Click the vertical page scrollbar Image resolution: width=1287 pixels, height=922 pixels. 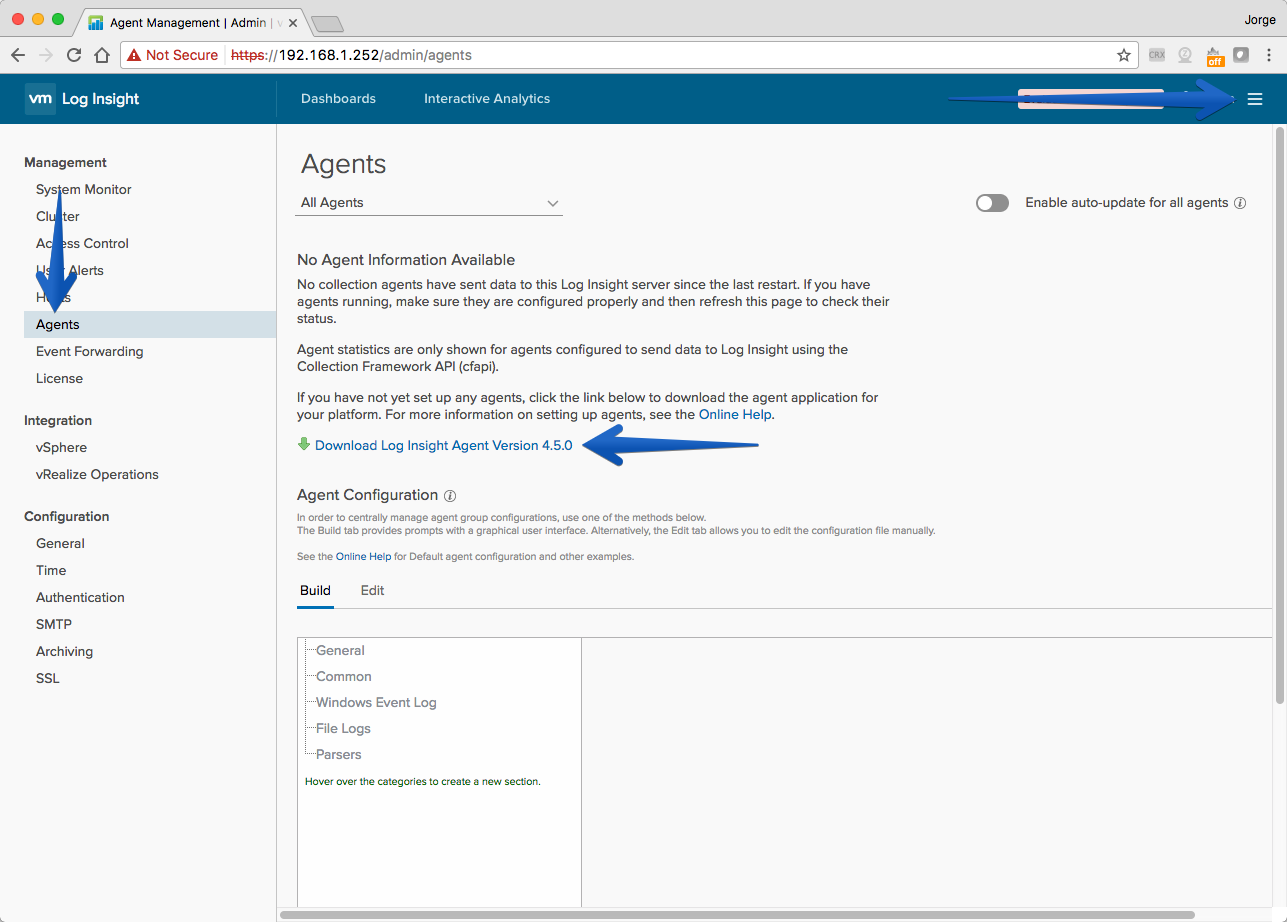click(1279, 415)
